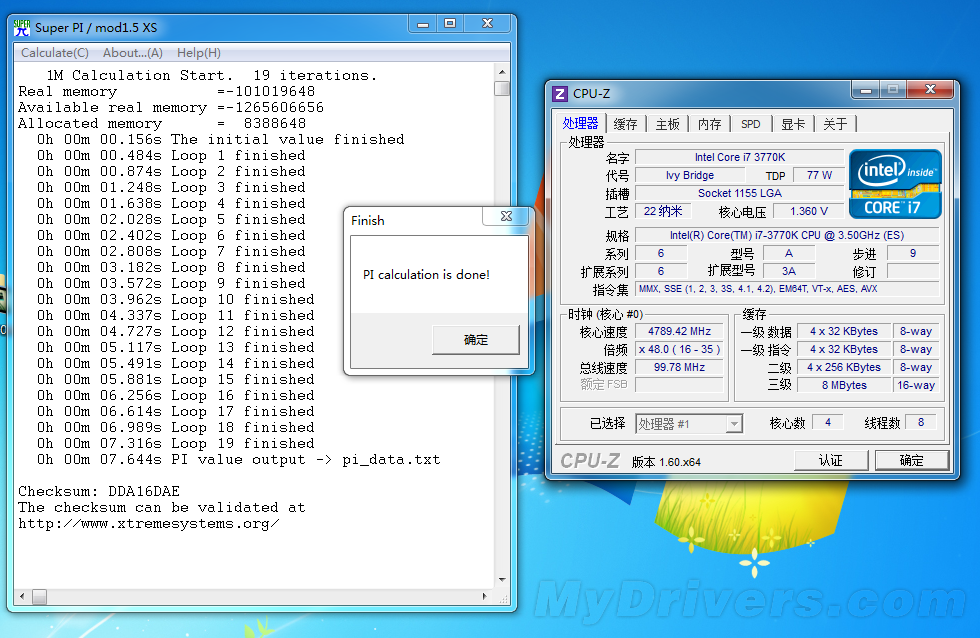Open the Help(H) menu

[198, 53]
